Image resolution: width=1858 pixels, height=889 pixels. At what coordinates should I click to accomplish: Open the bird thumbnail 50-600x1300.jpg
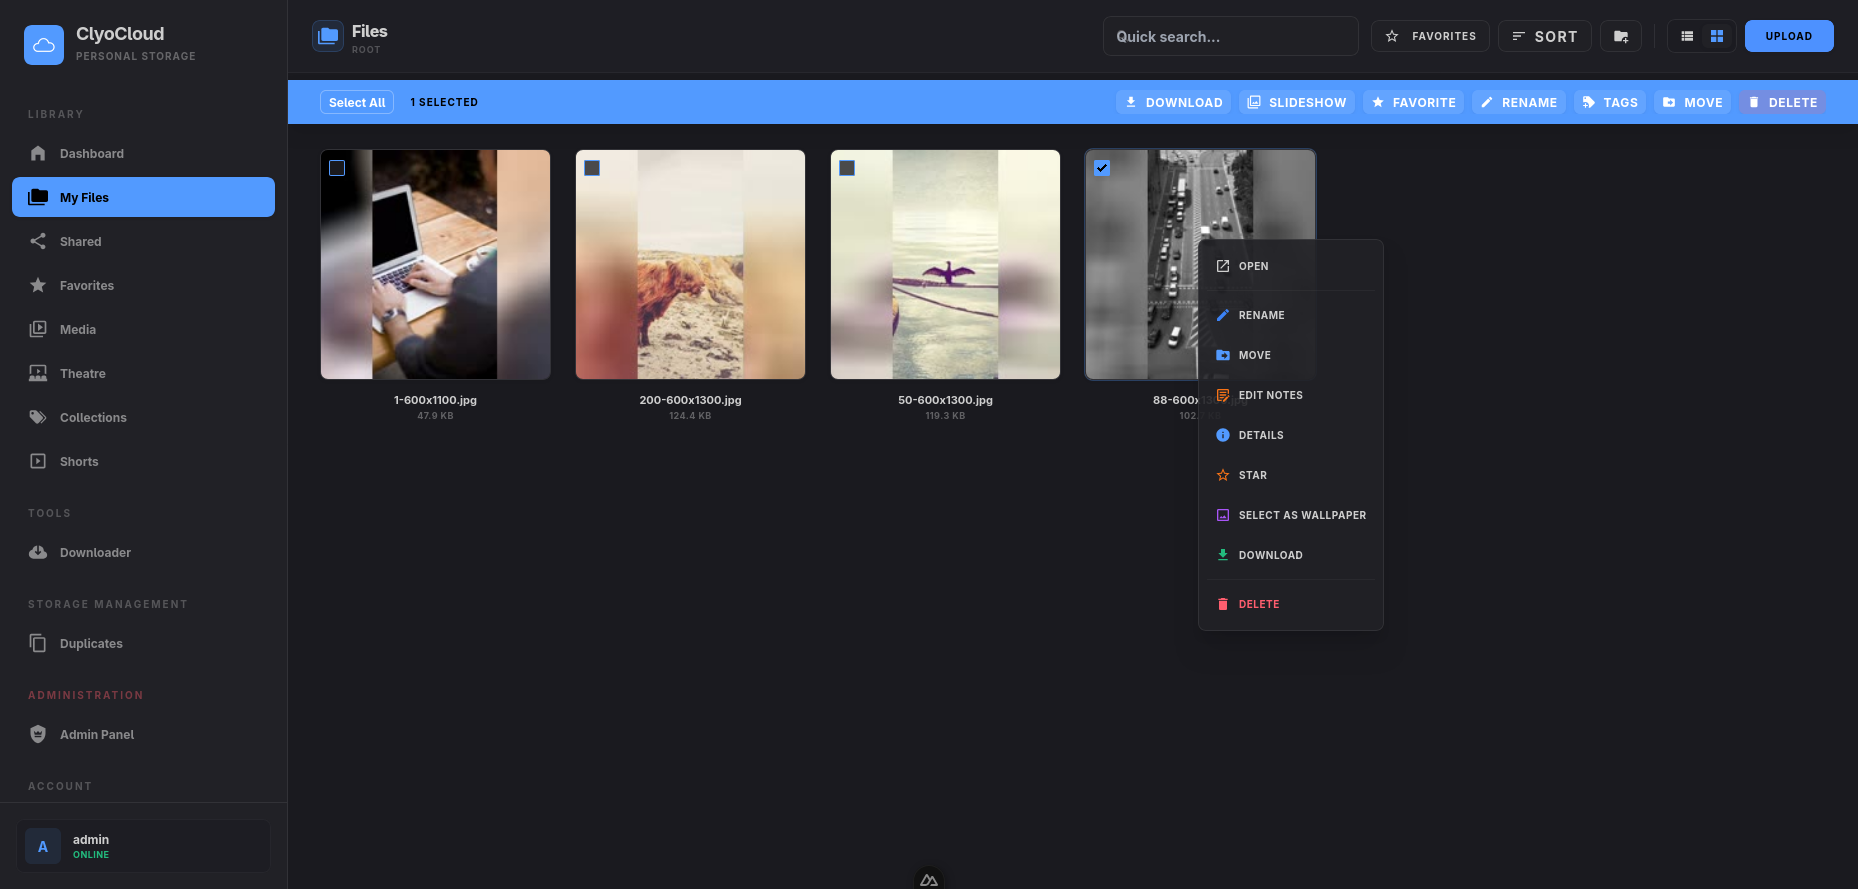point(945,264)
